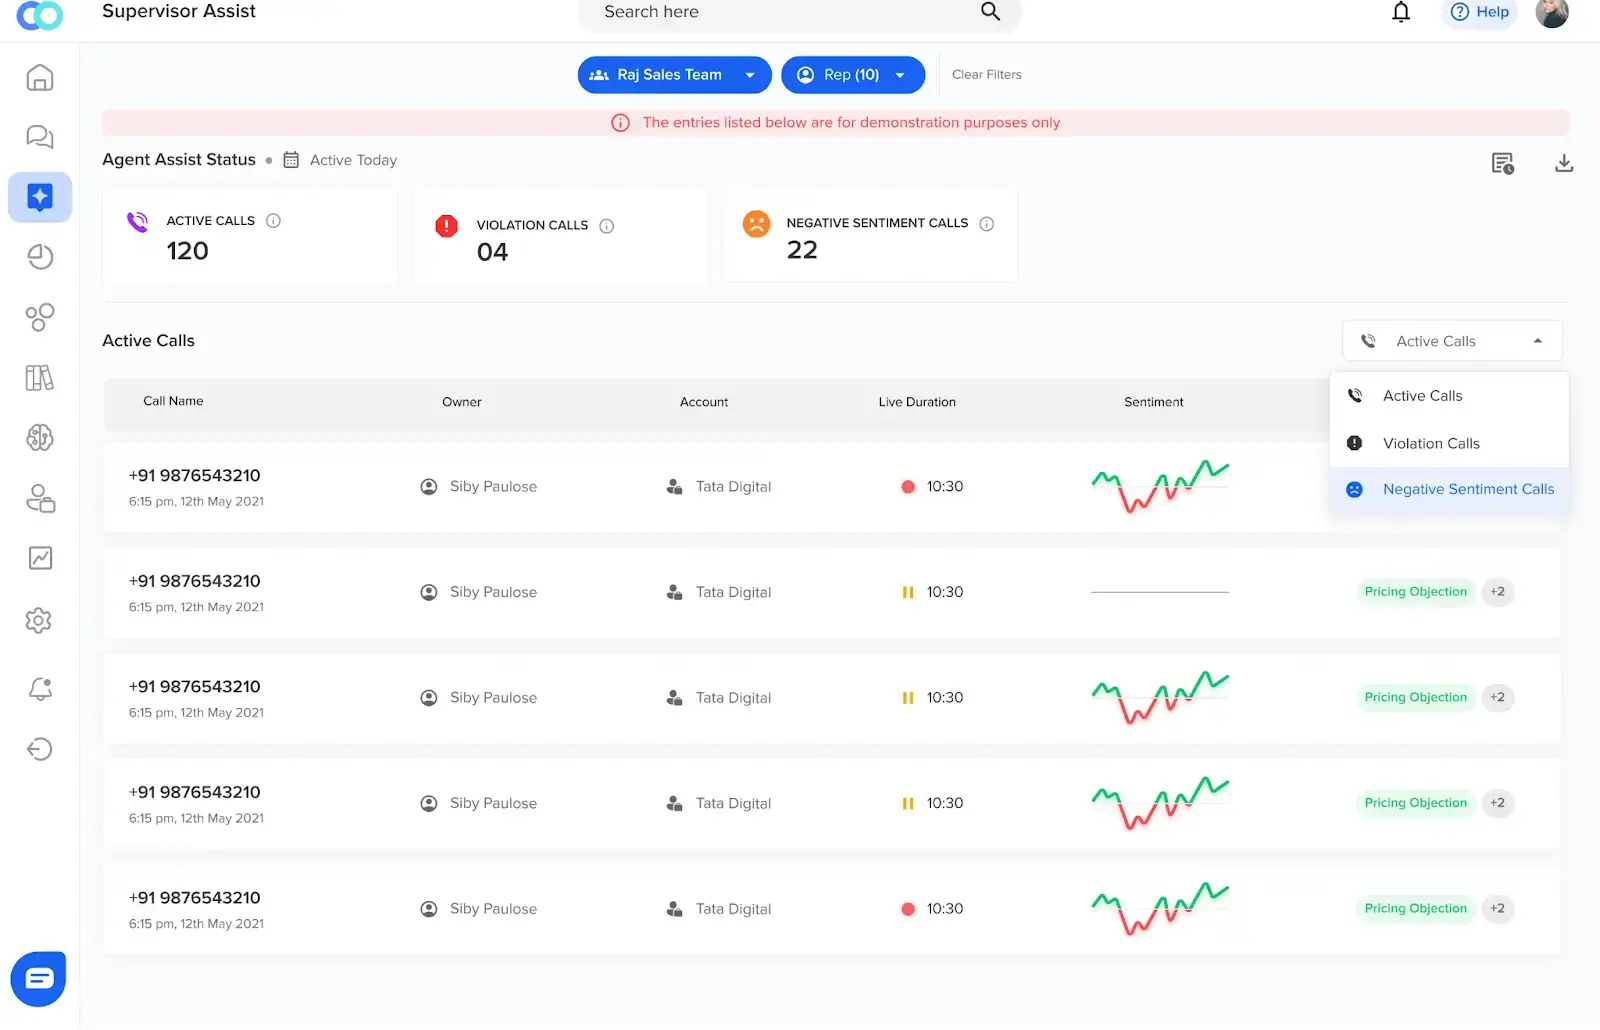Expand the Raj Sales Team dropdown
This screenshot has height=1030, width=1600.
point(750,74)
